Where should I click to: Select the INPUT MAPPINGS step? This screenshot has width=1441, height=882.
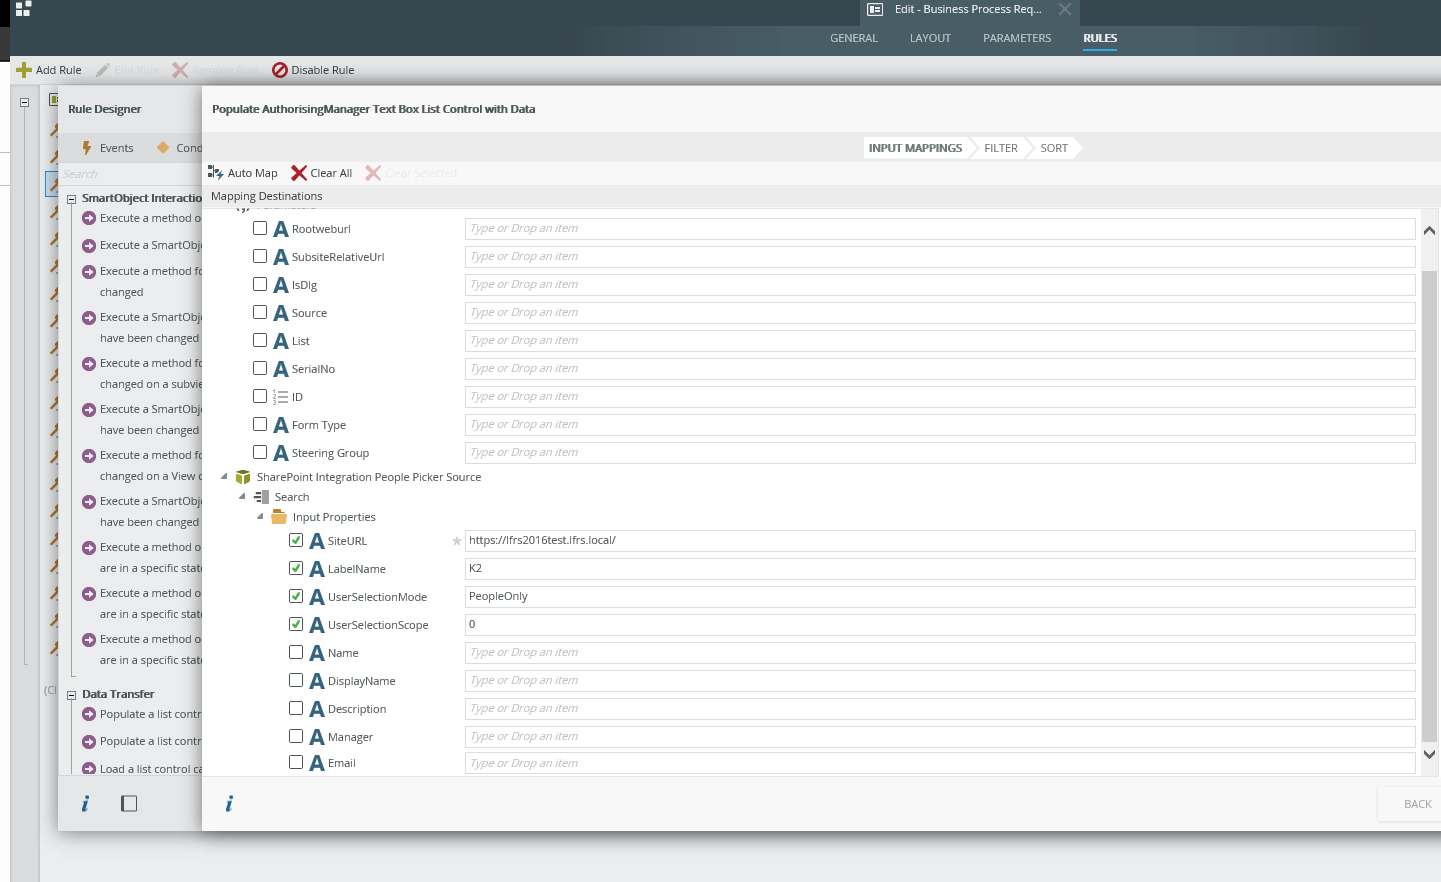915,148
